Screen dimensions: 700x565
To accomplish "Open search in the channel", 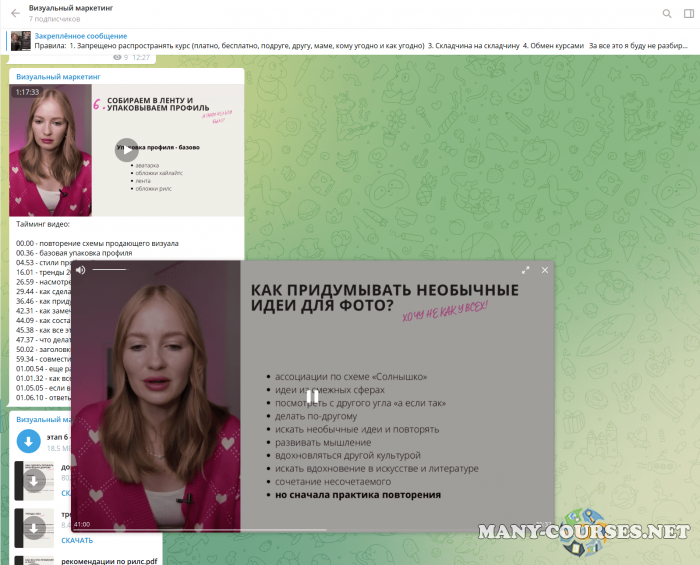I will [667, 13].
